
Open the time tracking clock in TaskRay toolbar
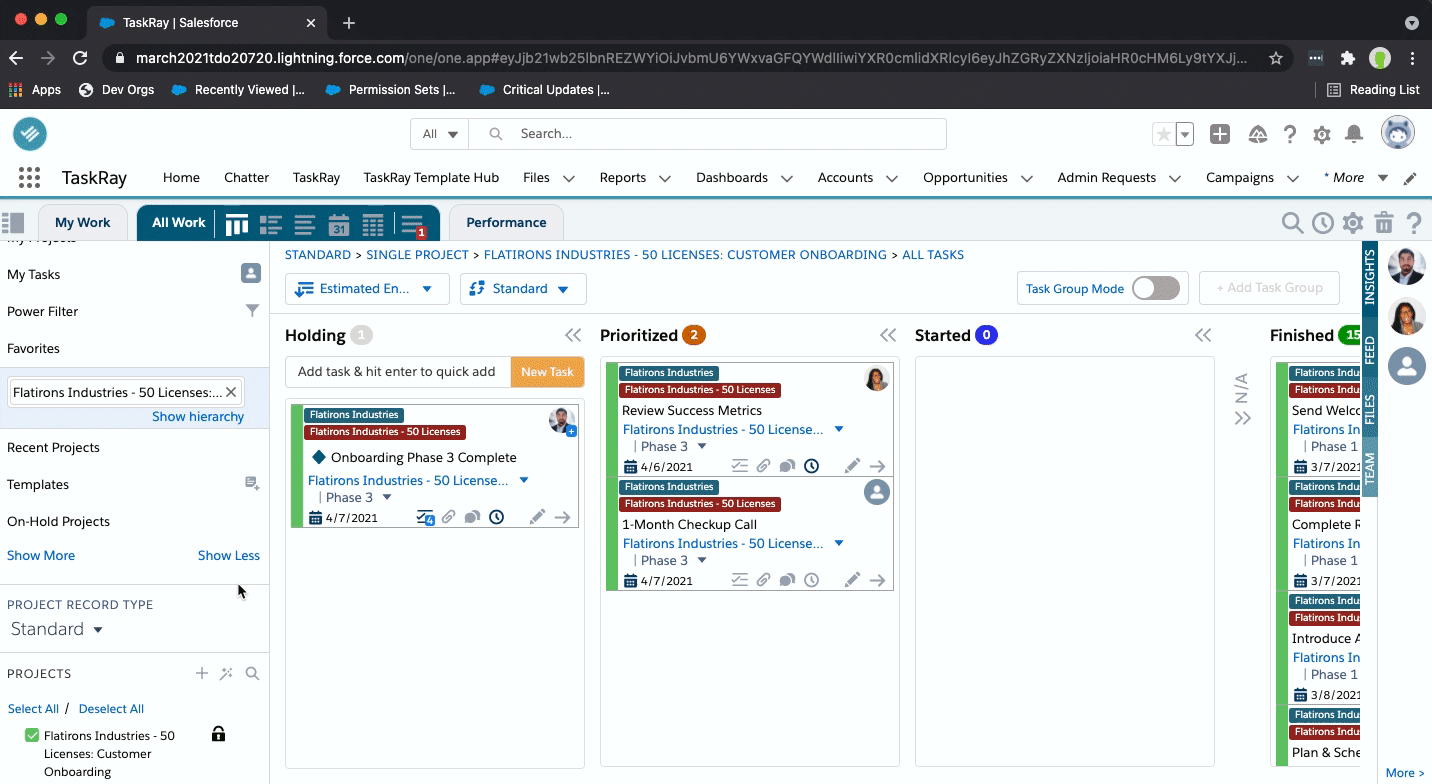(x=1323, y=223)
